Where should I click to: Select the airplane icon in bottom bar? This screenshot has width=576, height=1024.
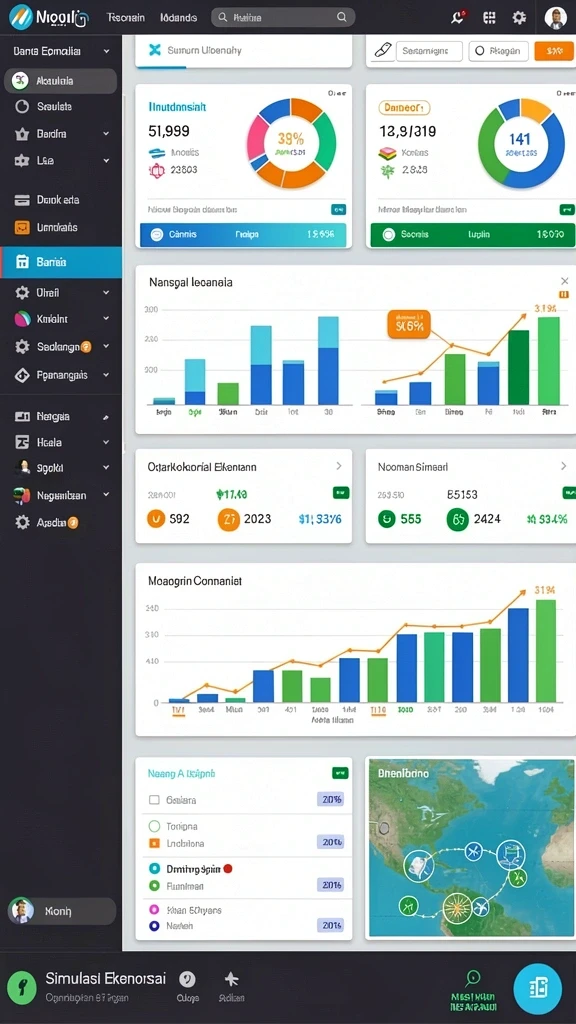tap(232, 978)
